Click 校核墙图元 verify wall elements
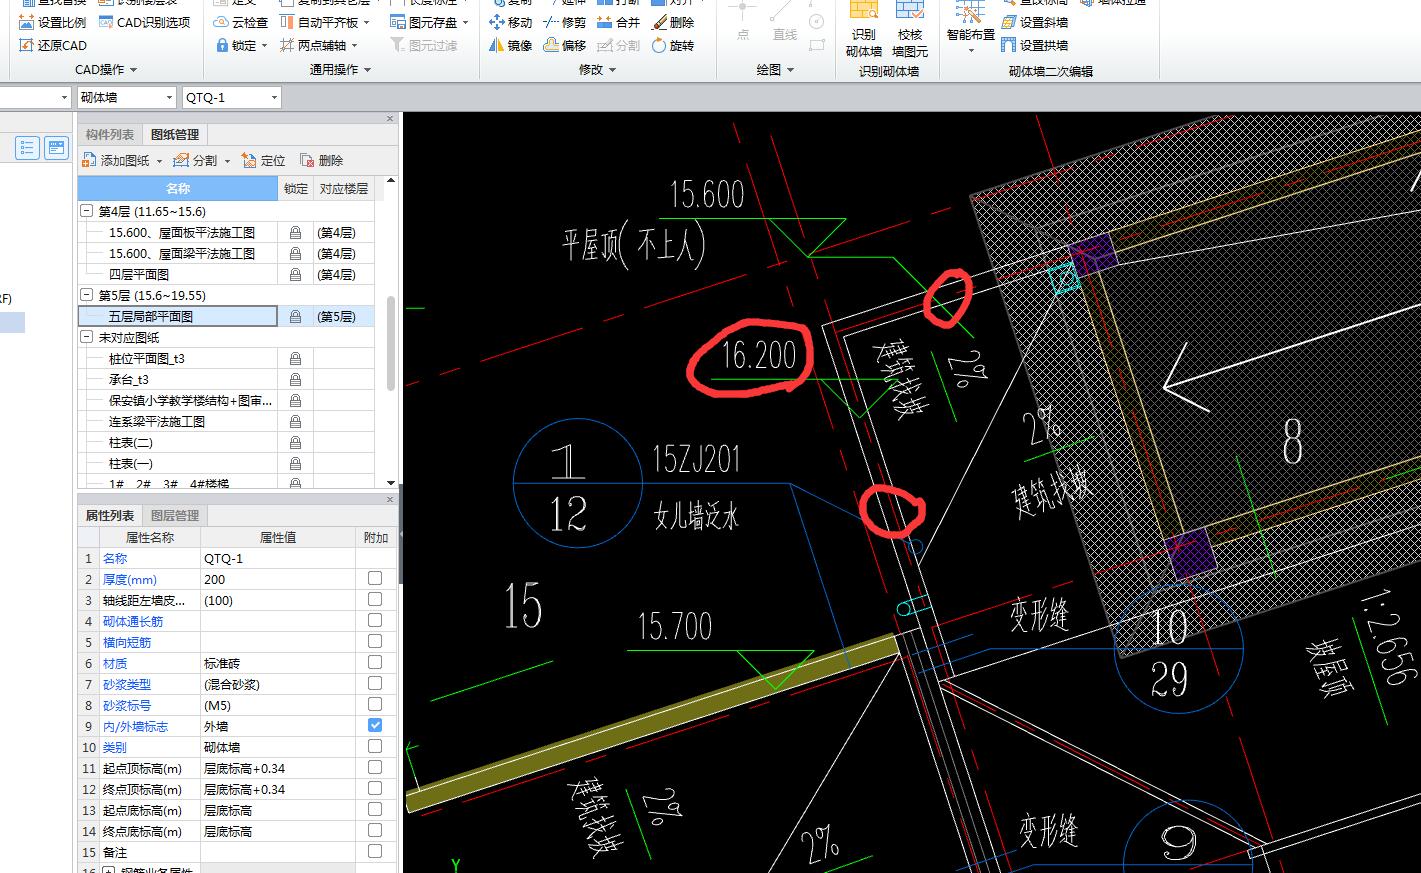Image resolution: width=1421 pixels, height=873 pixels. (x=910, y=28)
